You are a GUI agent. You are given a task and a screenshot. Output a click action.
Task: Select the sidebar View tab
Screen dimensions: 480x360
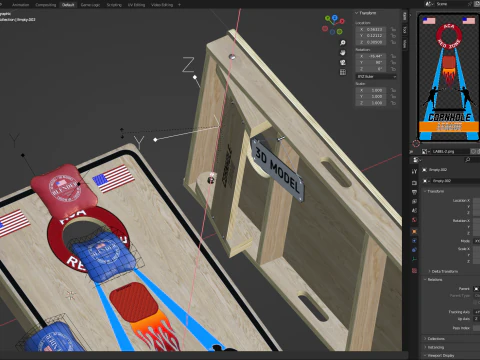point(405,44)
